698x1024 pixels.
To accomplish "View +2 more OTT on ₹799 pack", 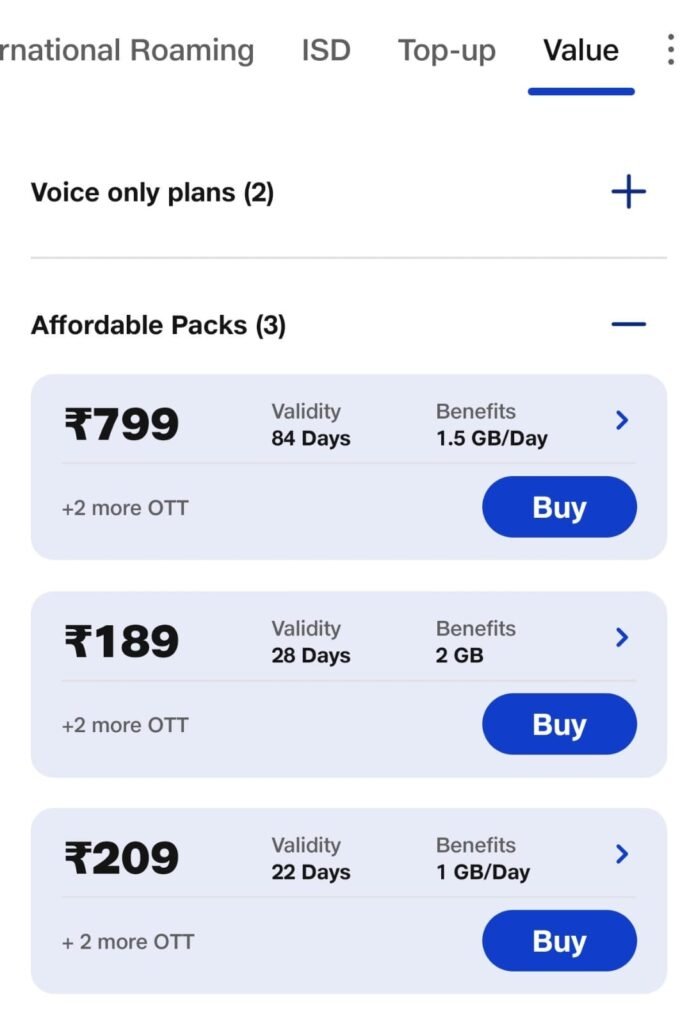I will (125, 508).
